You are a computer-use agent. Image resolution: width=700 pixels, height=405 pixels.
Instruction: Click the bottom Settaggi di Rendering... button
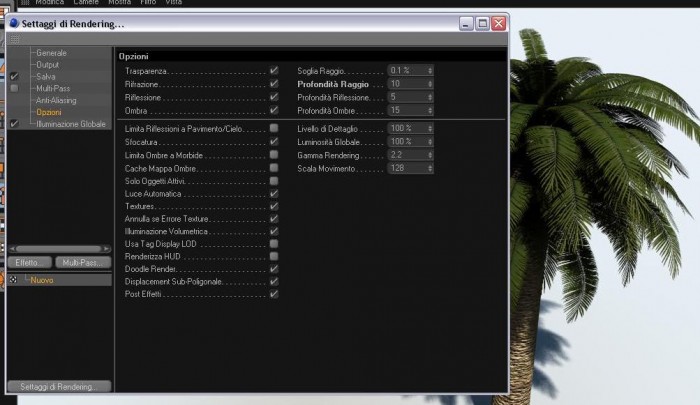click(x=59, y=387)
